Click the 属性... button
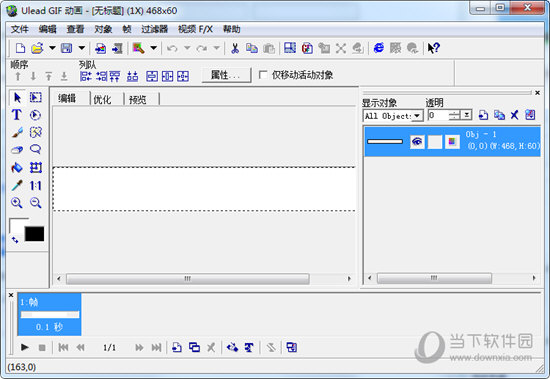The image size is (550, 379). pos(226,75)
